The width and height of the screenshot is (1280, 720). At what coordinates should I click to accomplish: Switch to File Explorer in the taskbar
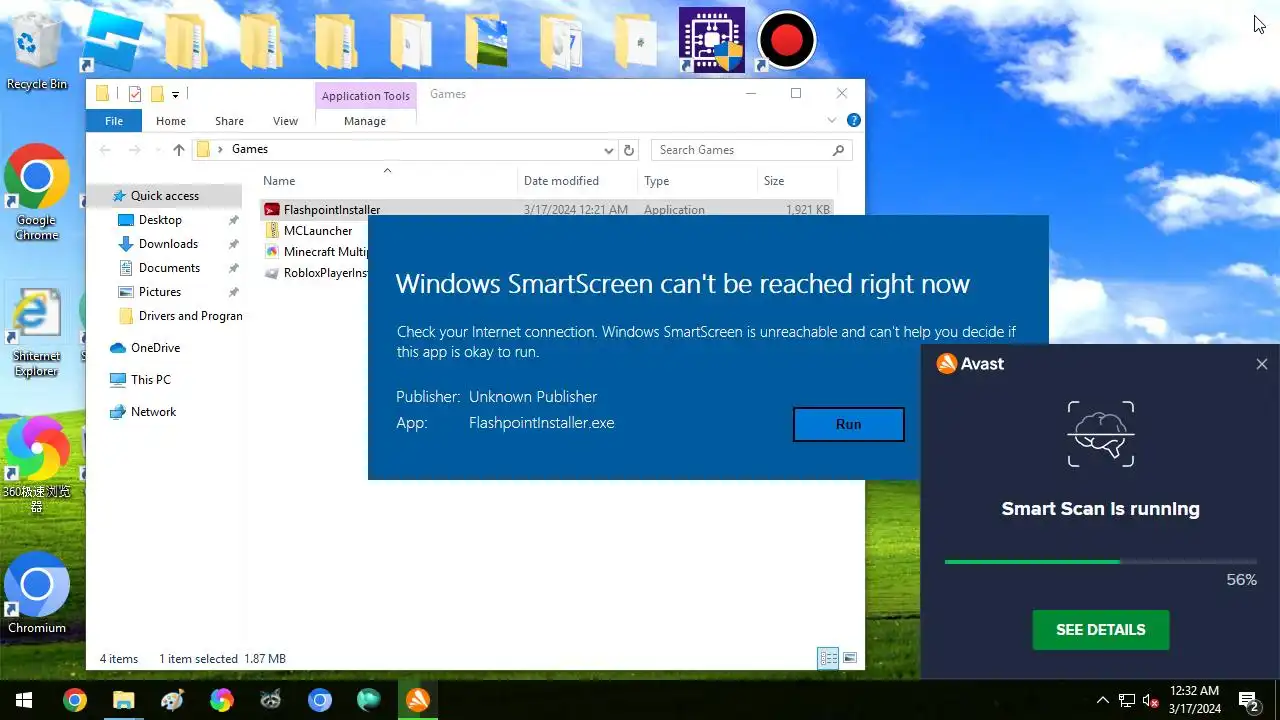[x=123, y=700]
